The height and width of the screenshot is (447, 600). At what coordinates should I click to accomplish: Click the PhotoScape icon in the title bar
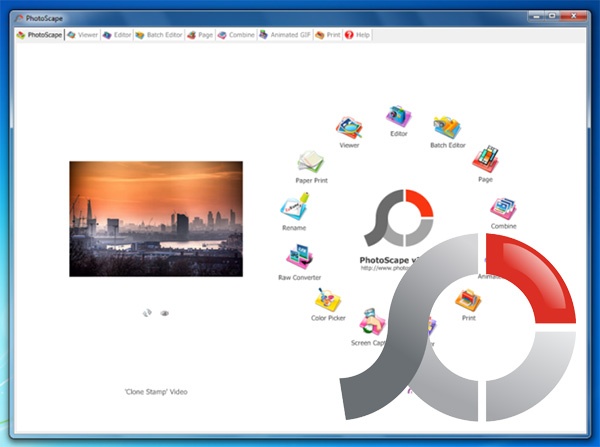point(19,18)
